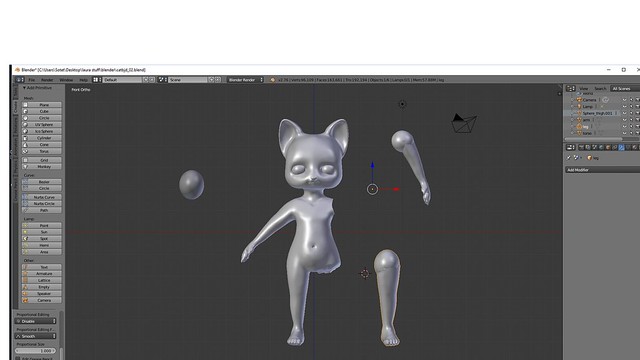
Task: Open the properties editor type selector
Action: tap(570, 147)
